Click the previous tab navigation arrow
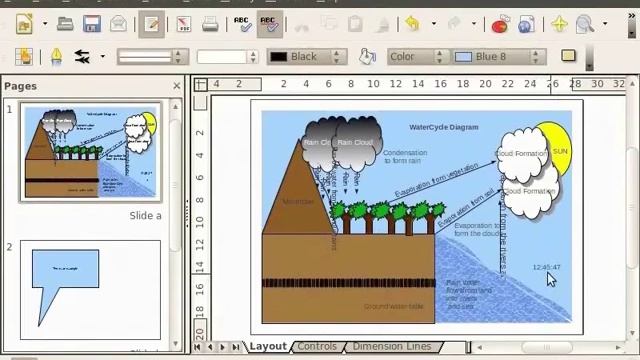 coord(210,347)
